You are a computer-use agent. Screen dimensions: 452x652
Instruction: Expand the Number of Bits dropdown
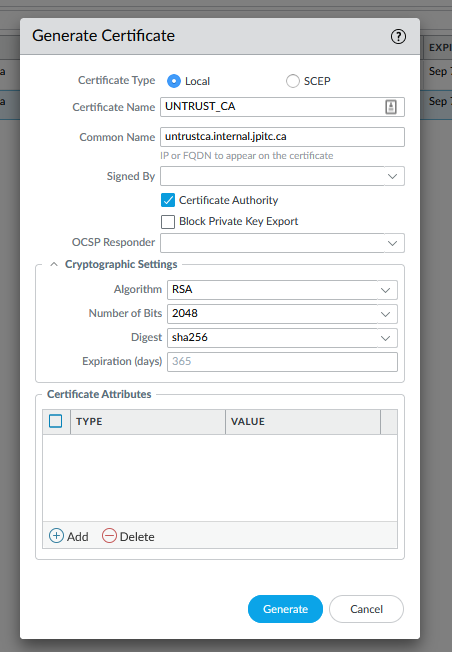[x=282, y=314]
